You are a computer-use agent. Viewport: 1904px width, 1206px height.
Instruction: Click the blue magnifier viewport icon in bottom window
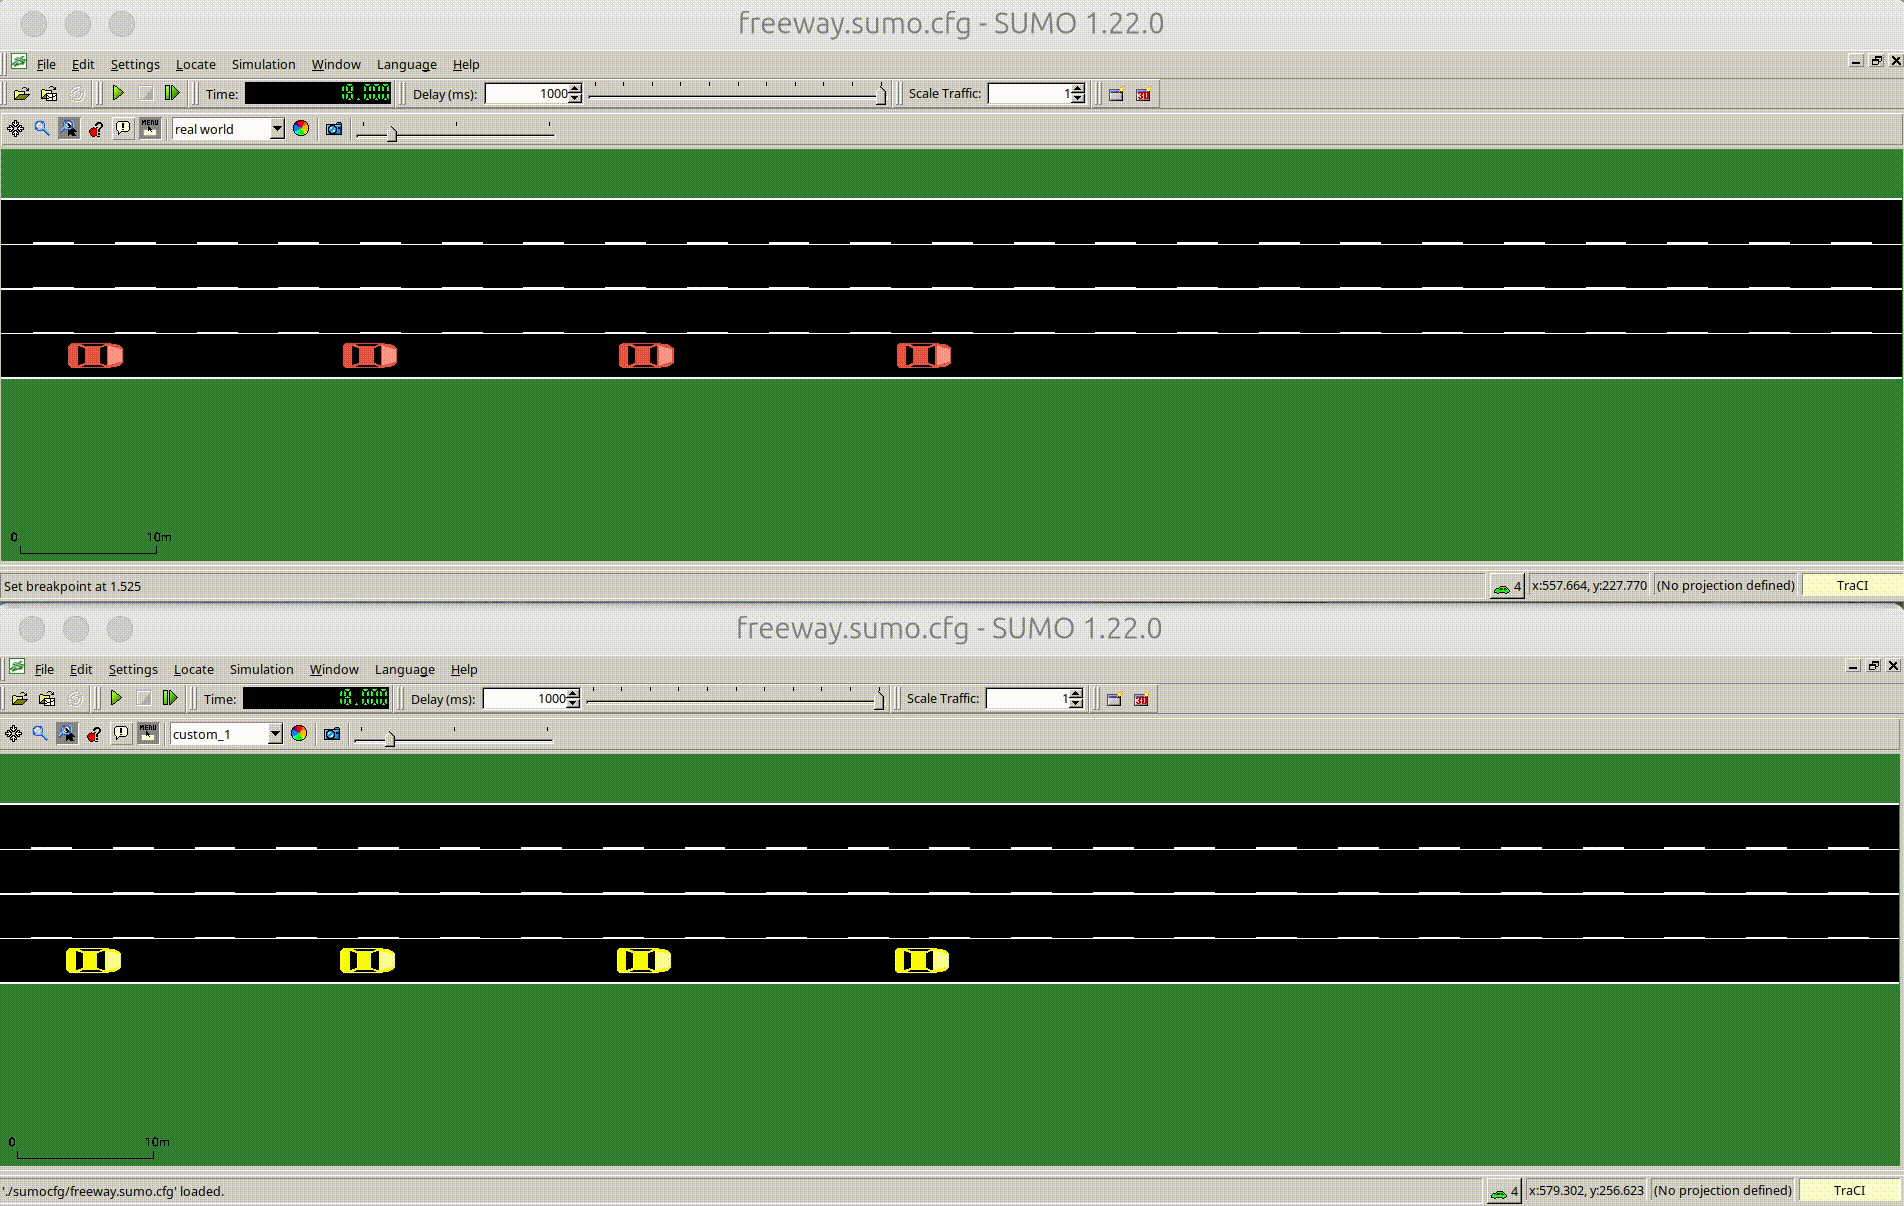[x=40, y=734]
